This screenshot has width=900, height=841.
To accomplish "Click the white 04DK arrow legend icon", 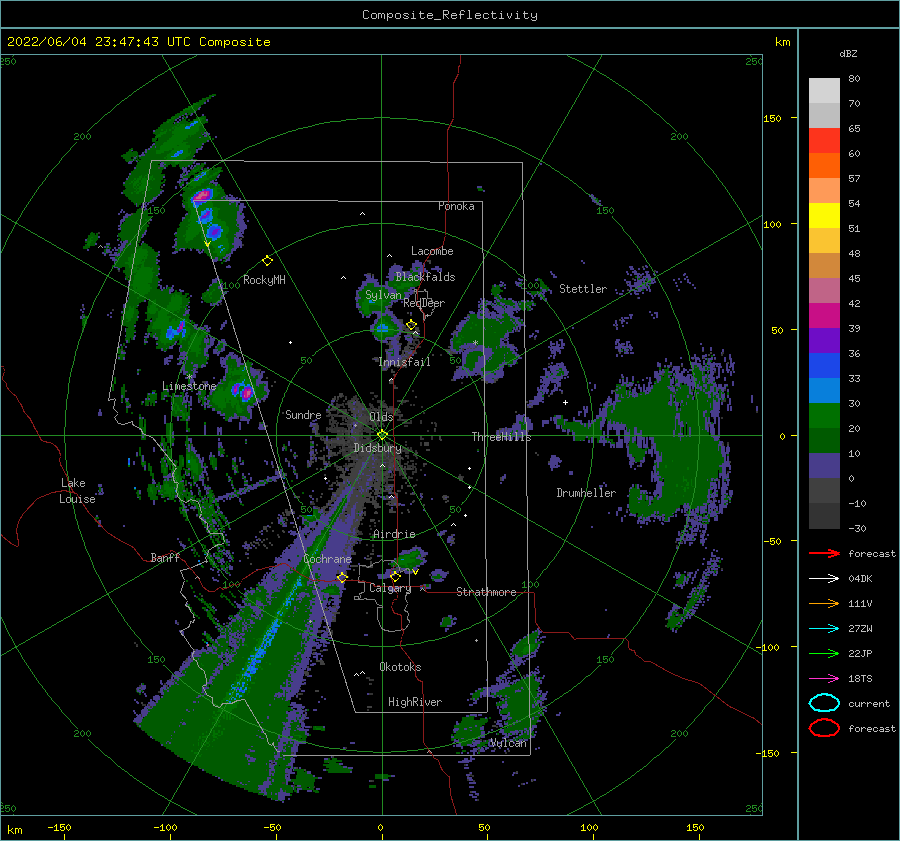I will coord(824,578).
